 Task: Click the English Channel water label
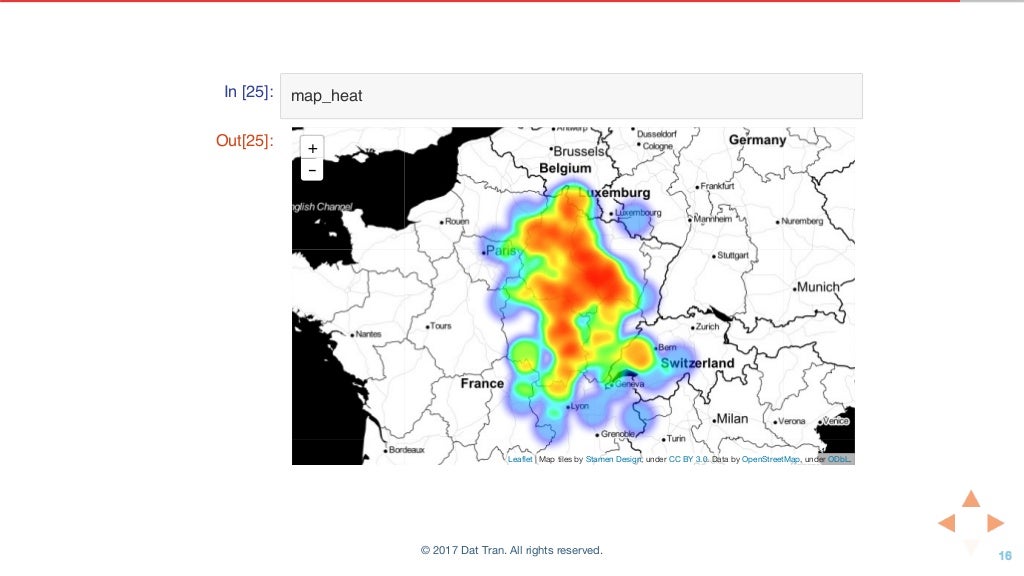(x=323, y=207)
